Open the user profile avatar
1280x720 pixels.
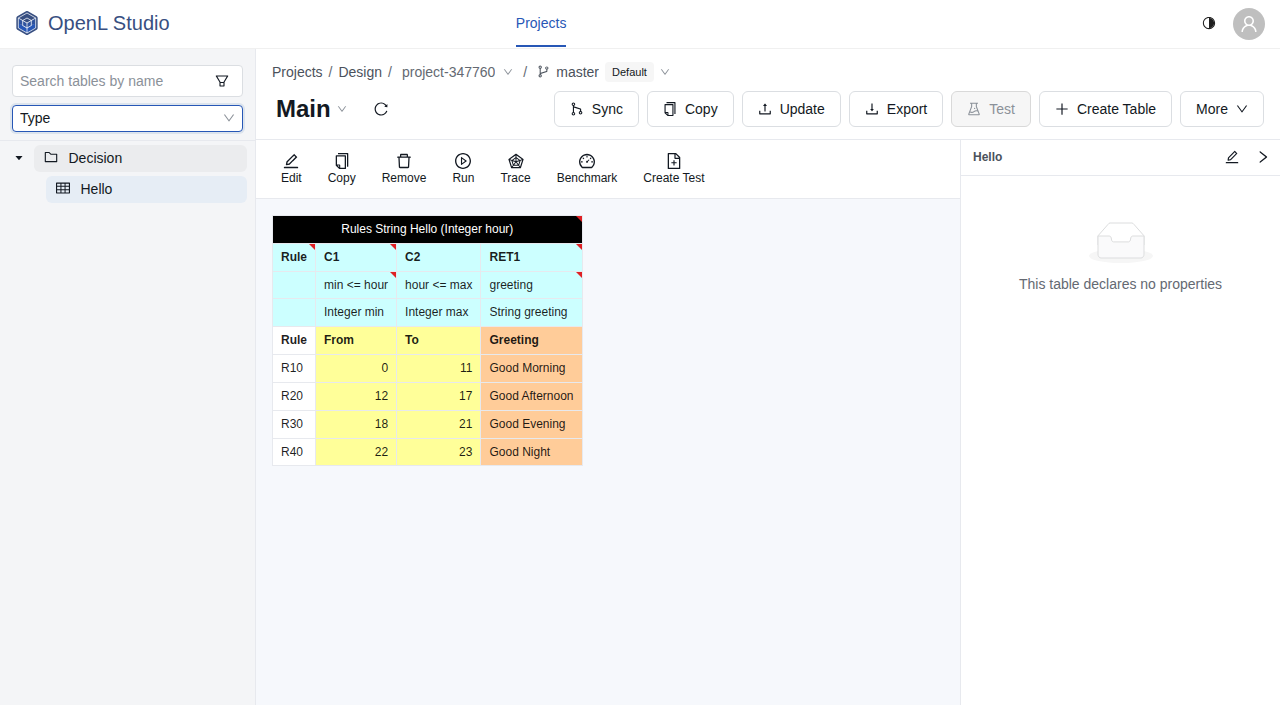coord(1249,24)
